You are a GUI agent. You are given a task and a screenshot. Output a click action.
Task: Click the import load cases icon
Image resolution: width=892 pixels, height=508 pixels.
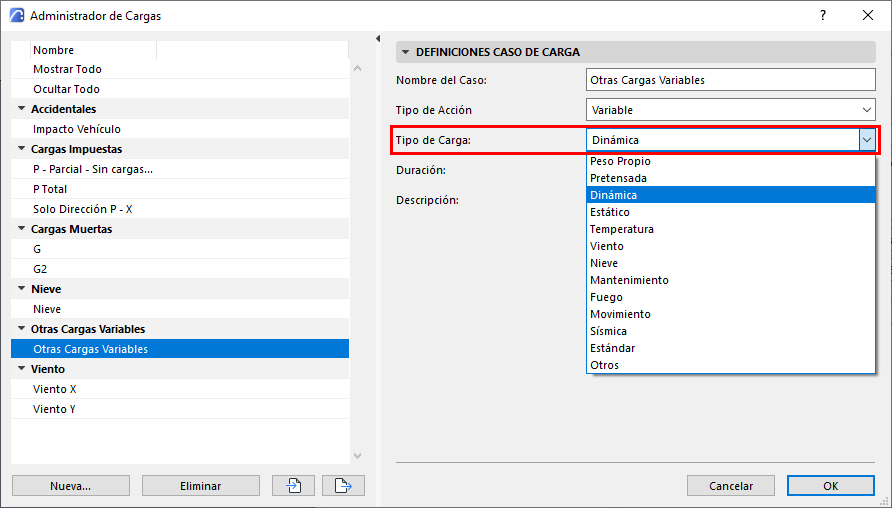click(294, 486)
